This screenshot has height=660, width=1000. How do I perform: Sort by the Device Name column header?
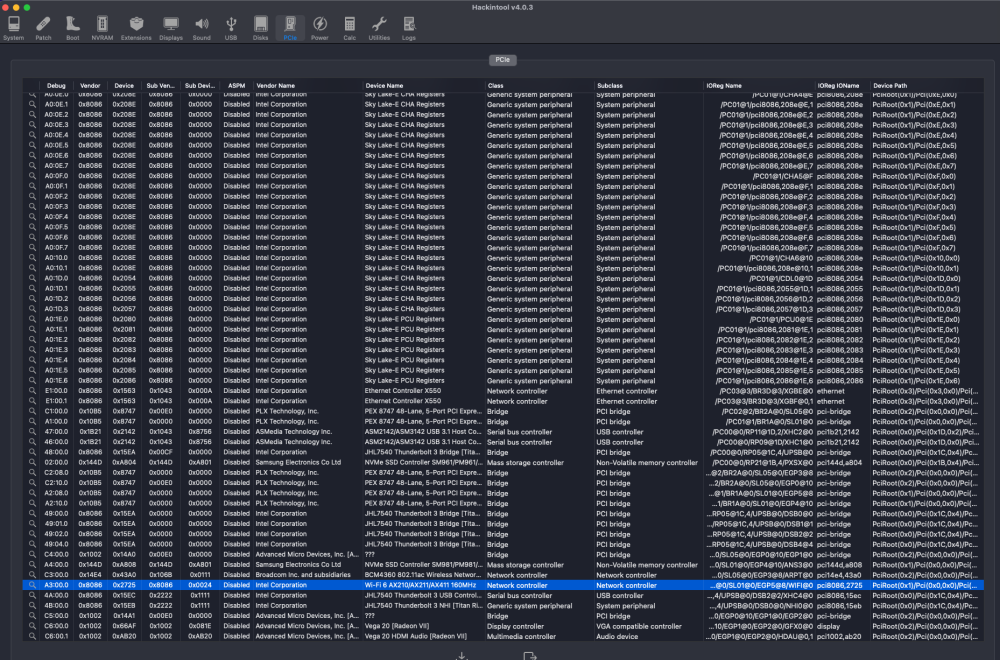(423, 85)
